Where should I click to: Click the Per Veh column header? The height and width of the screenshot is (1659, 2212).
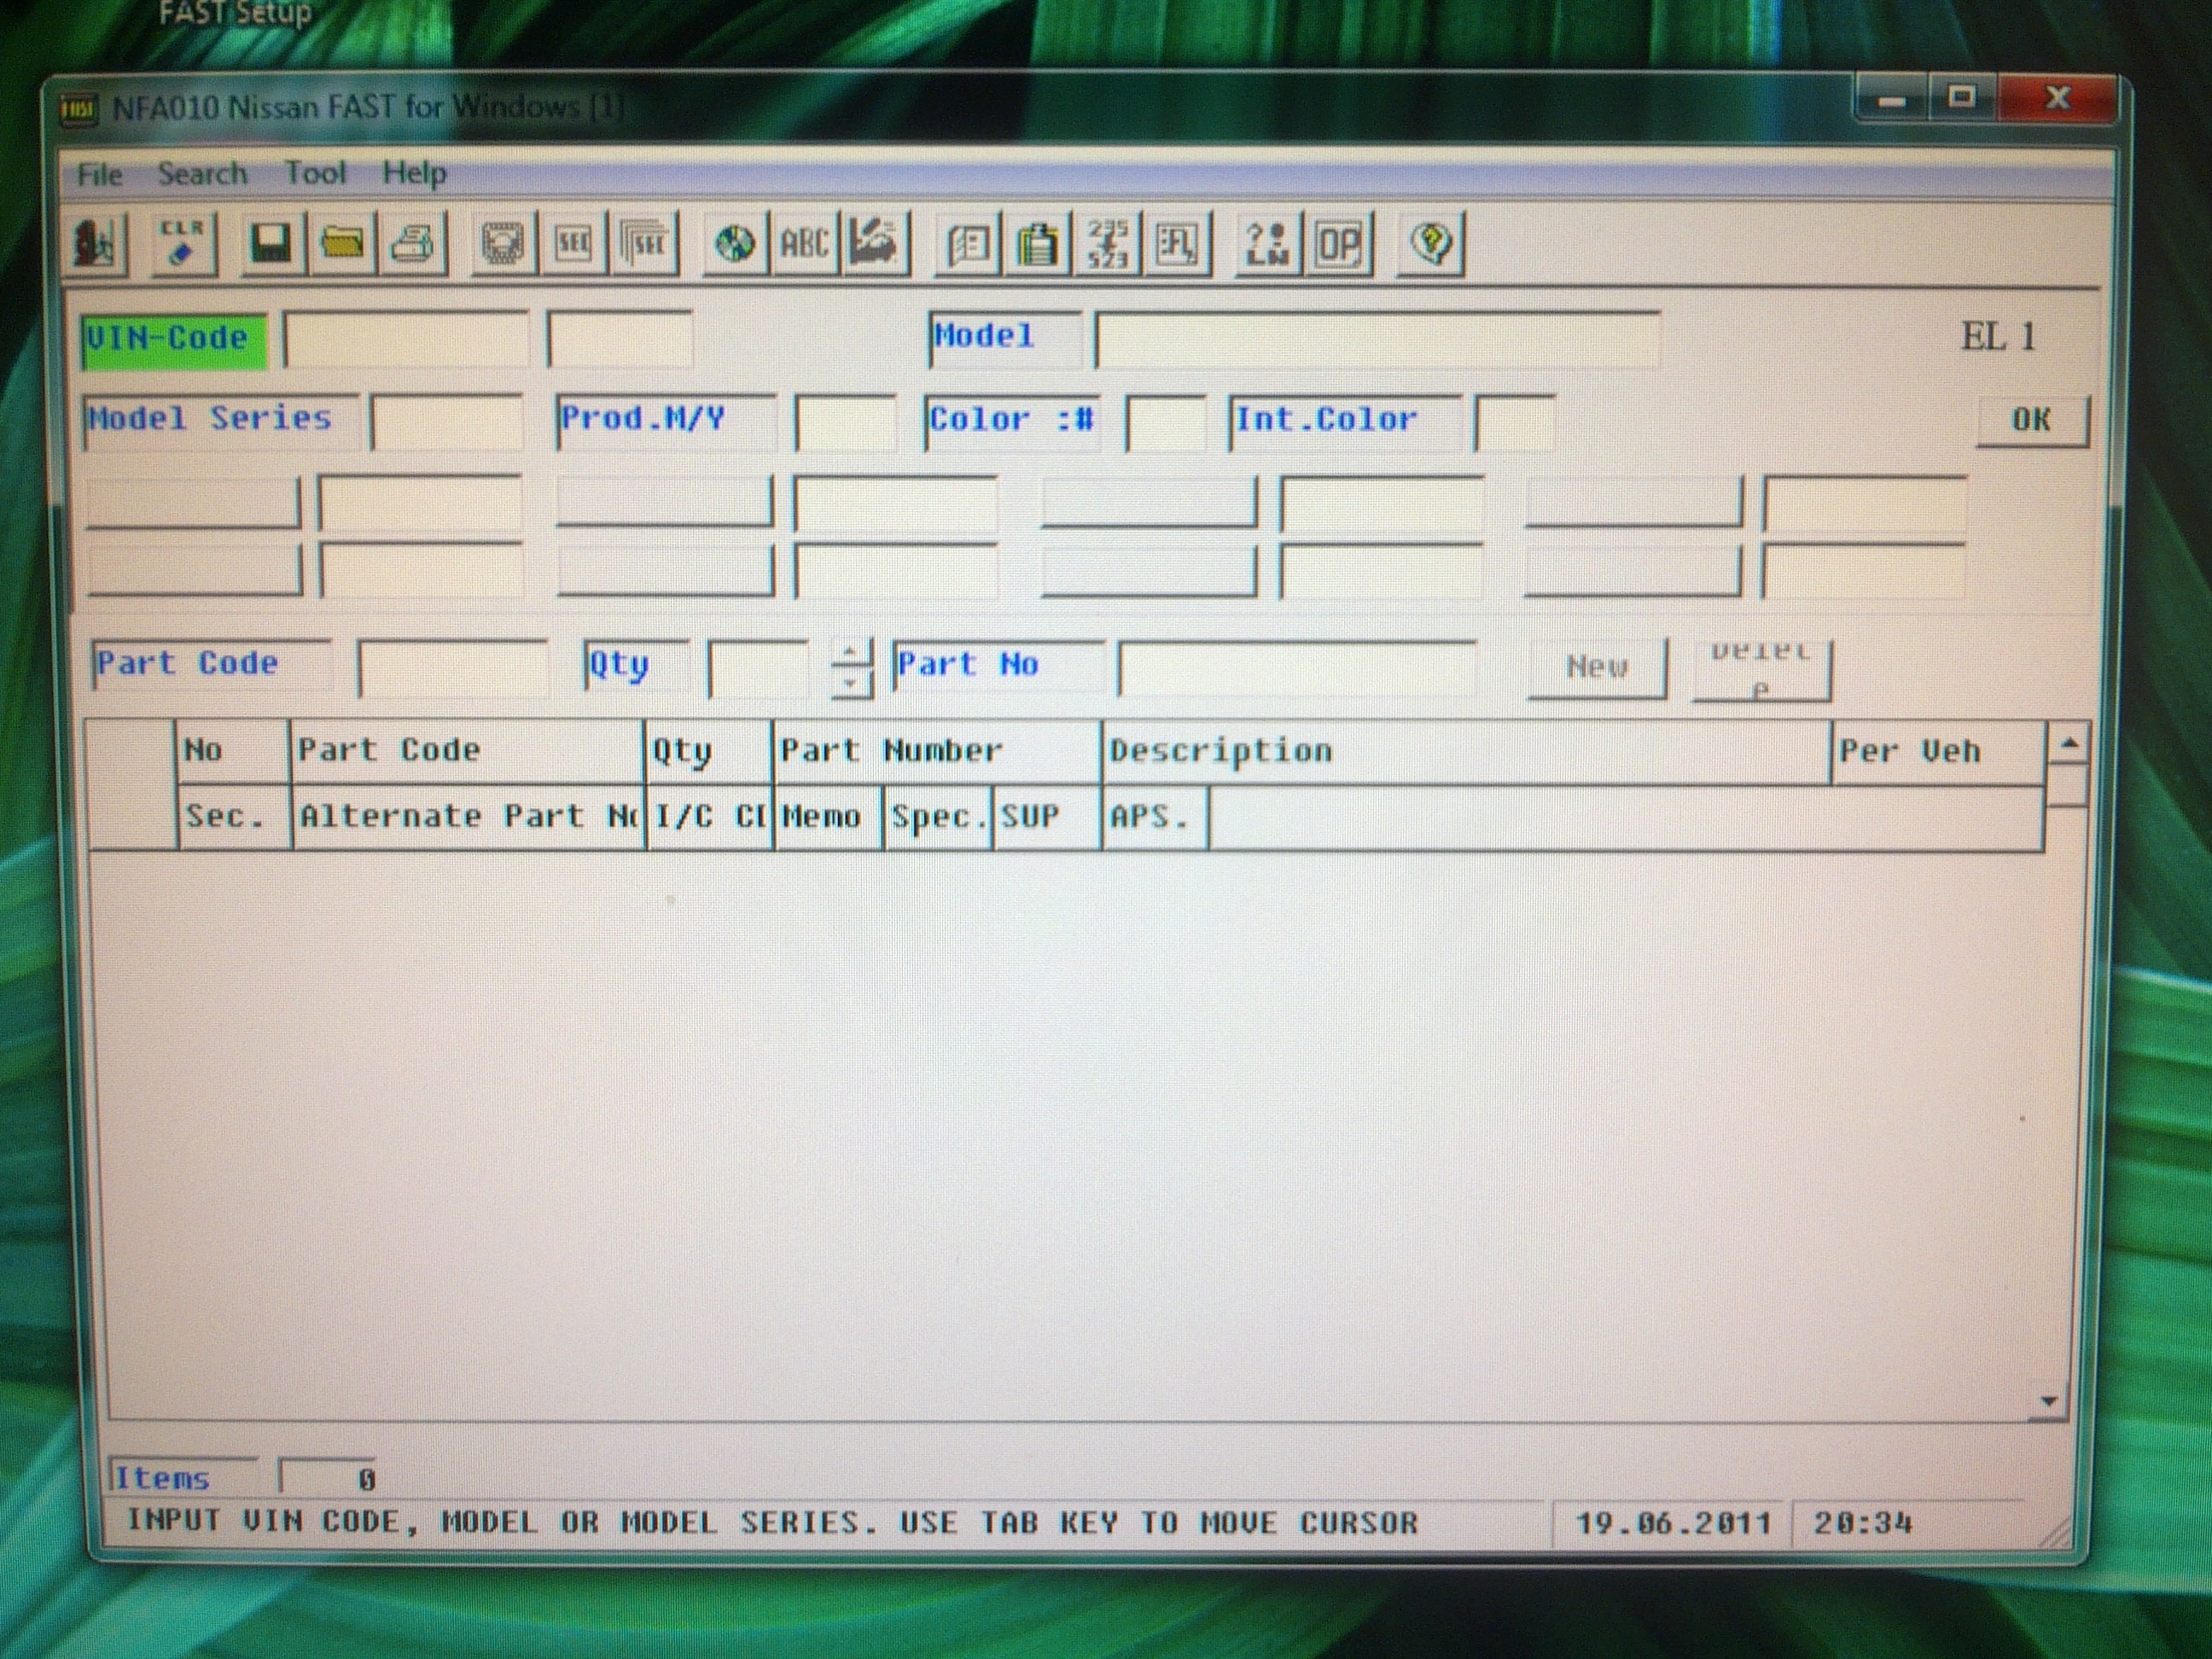click(1939, 752)
